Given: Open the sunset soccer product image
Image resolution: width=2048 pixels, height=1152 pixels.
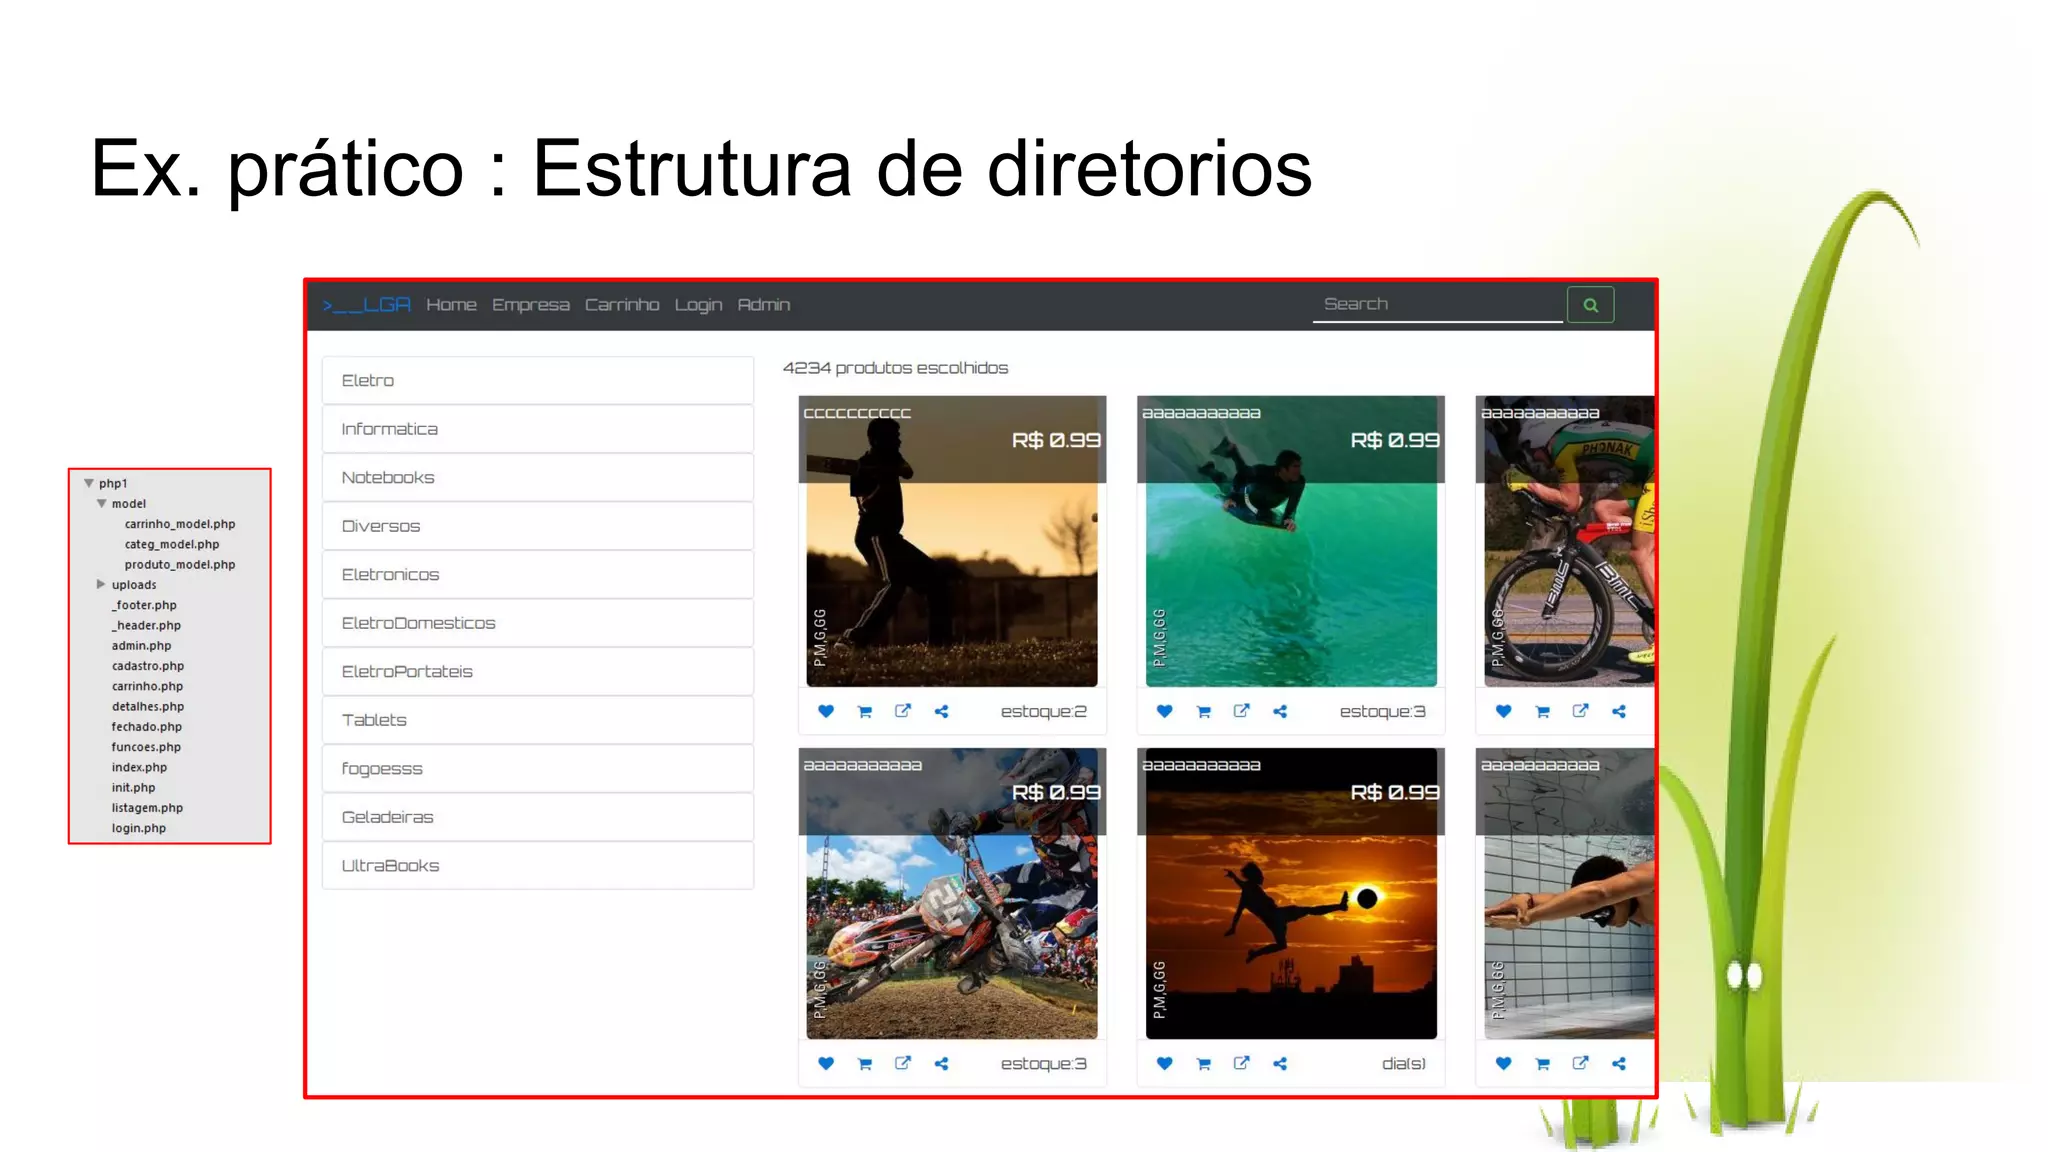Looking at the screenshot, I should (1291, 893).
